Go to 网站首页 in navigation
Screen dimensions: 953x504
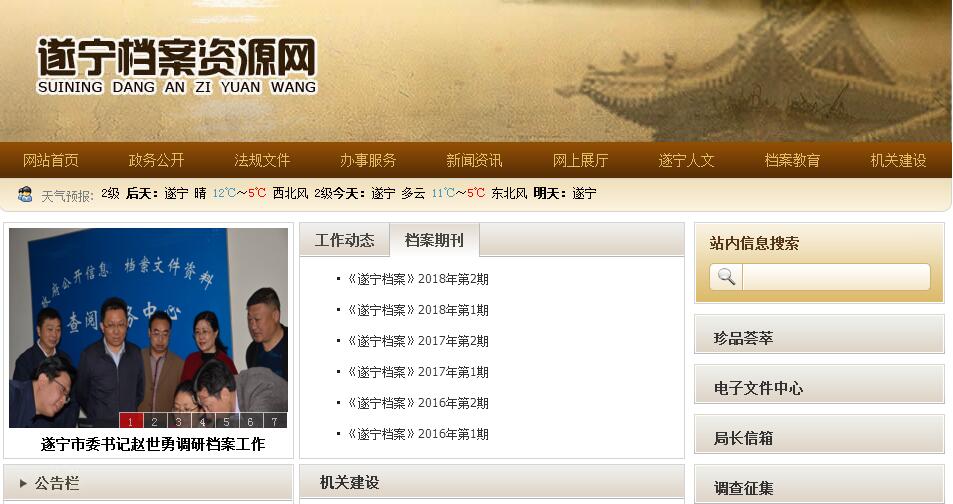click(x=50, y=161)
